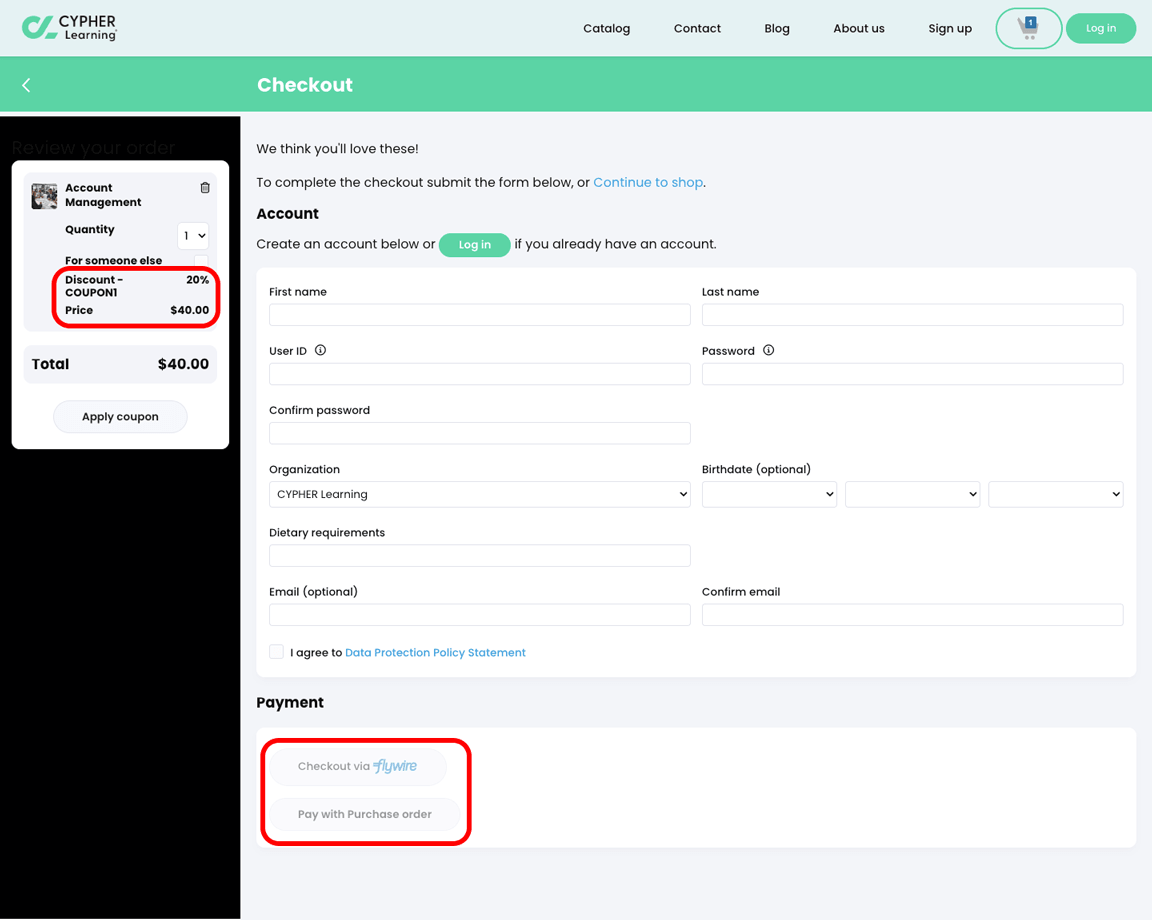Image resolution: width=1152 pixels, height=920 pixels.
Task: Go to the Blog page
Action: (x=777, y=29)
